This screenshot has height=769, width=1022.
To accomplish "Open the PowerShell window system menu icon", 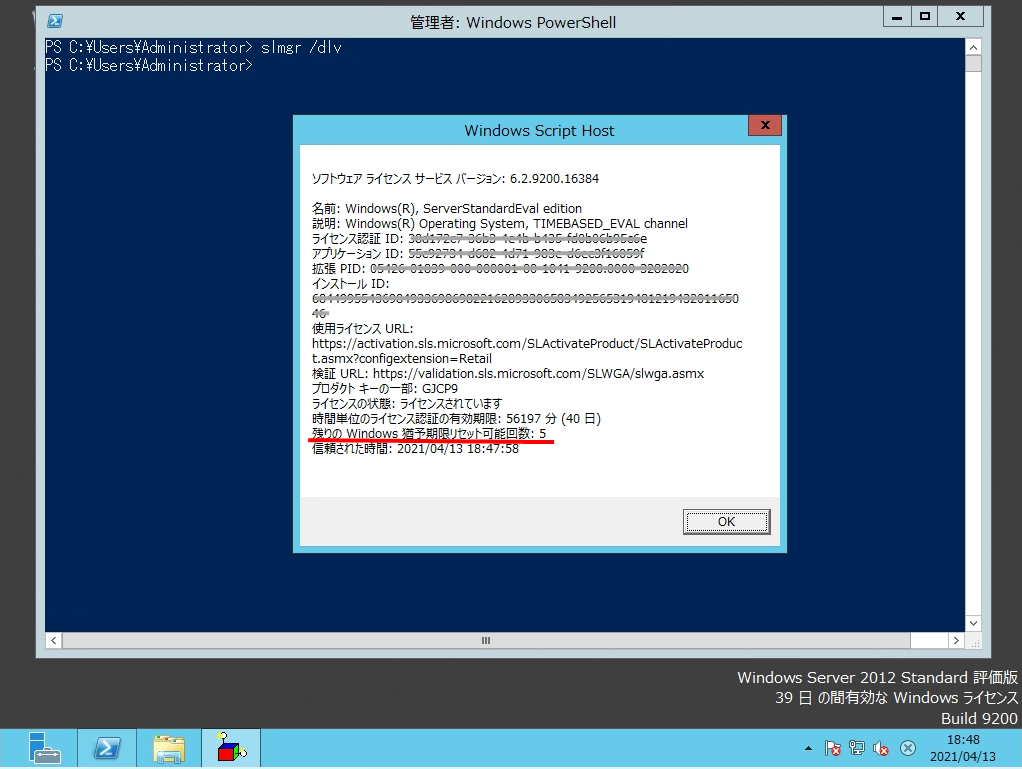I will (x=55, y=21).
